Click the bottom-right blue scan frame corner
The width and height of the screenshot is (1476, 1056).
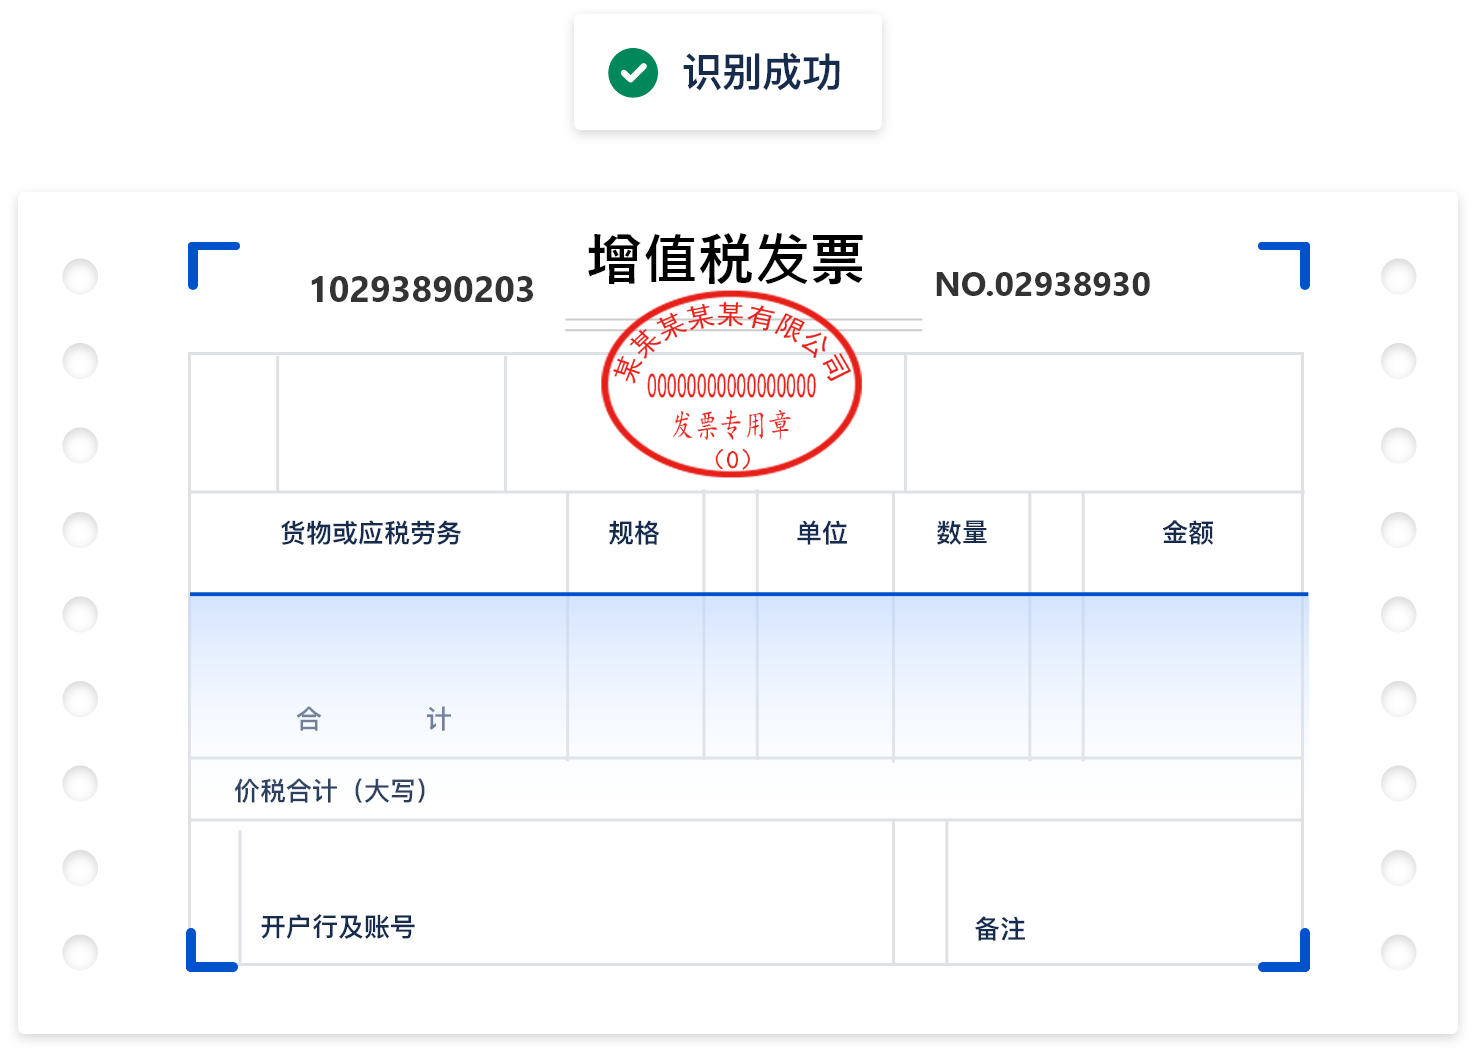point(1287,952)
